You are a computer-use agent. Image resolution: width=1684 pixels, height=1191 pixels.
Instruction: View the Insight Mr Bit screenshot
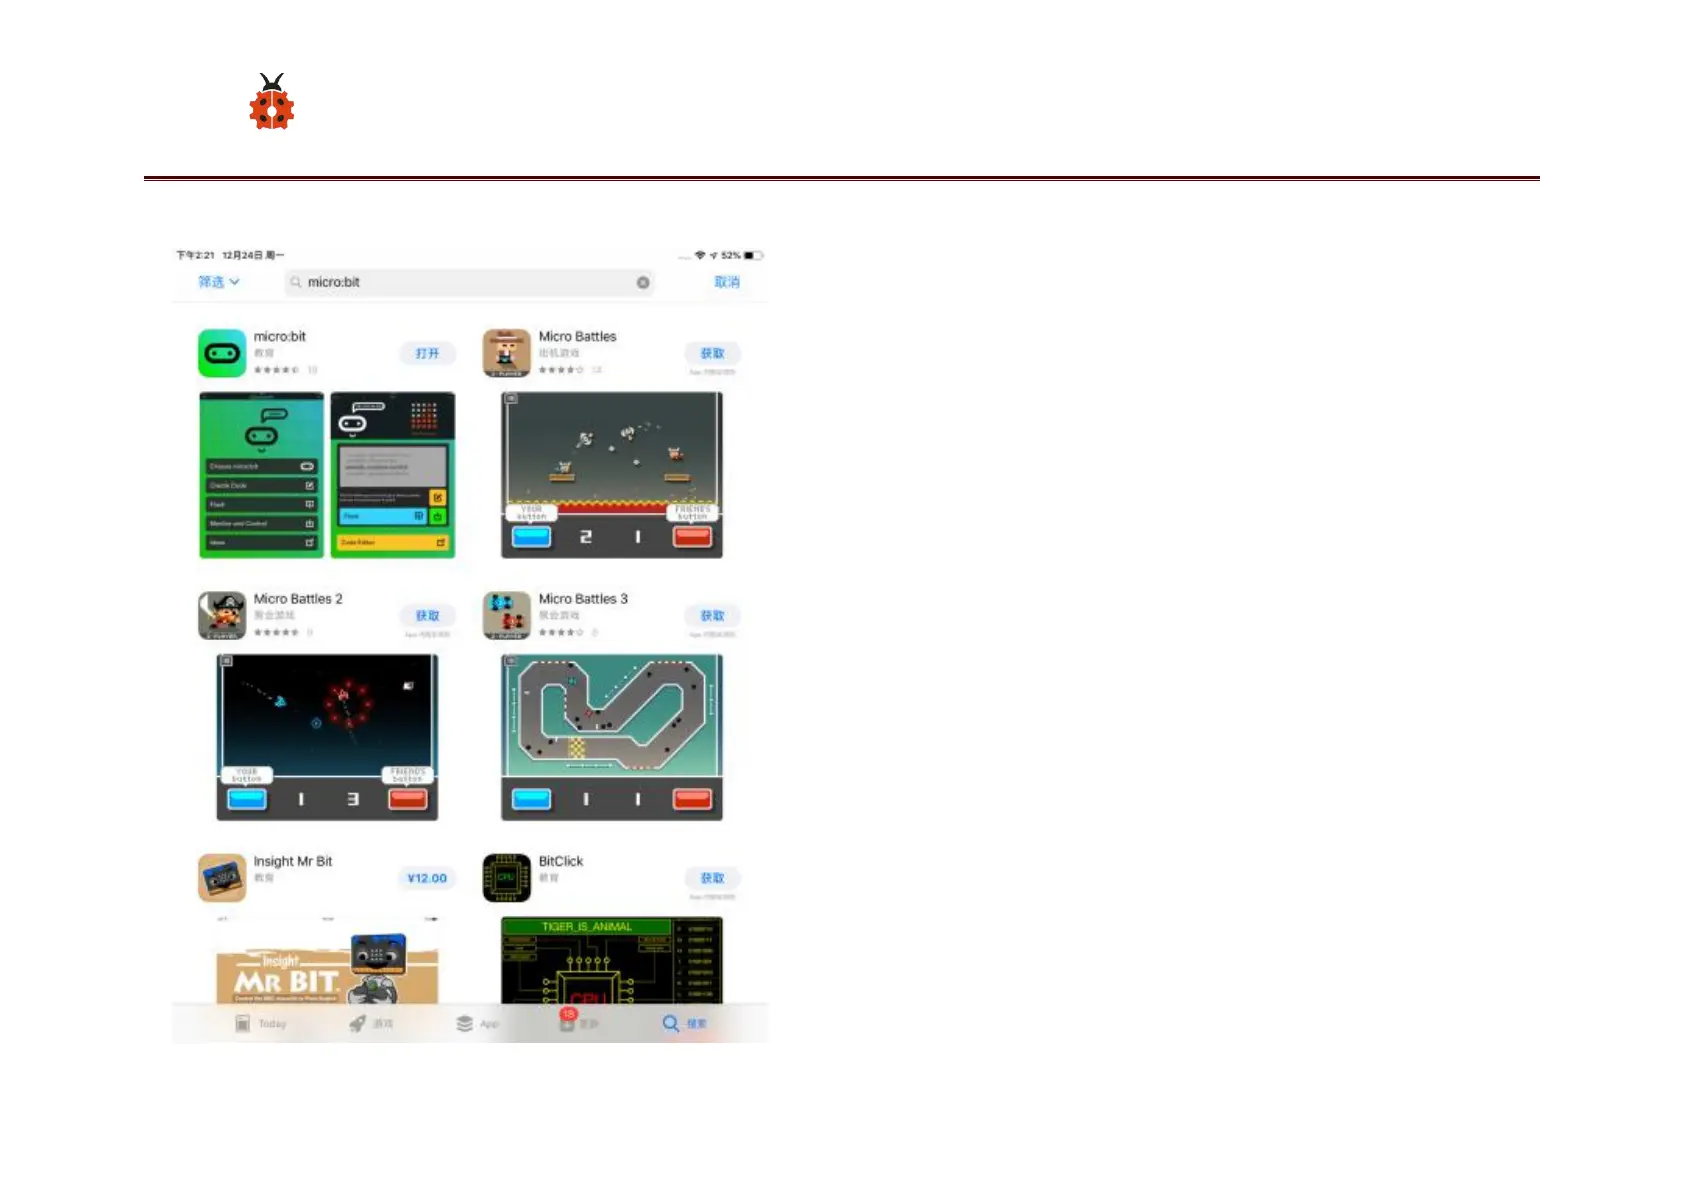(x=327, y=960)
